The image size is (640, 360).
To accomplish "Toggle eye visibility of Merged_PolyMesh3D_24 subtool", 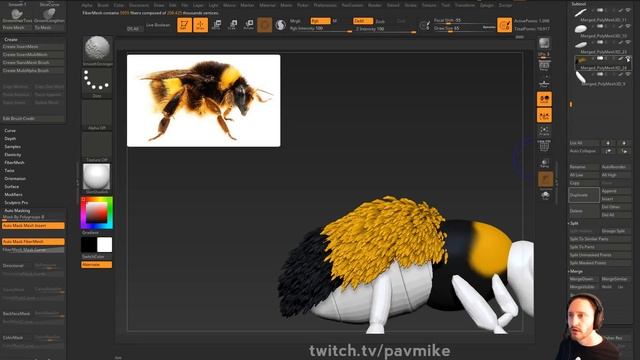I will pos(628,59).
